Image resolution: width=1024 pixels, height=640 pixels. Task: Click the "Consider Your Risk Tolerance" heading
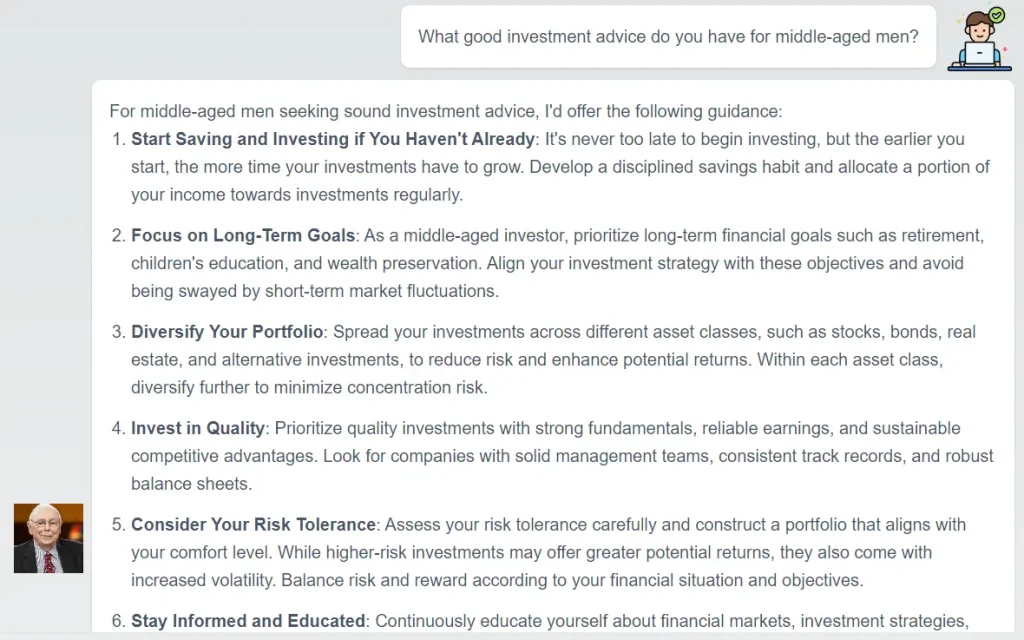[x=253, y=524]
